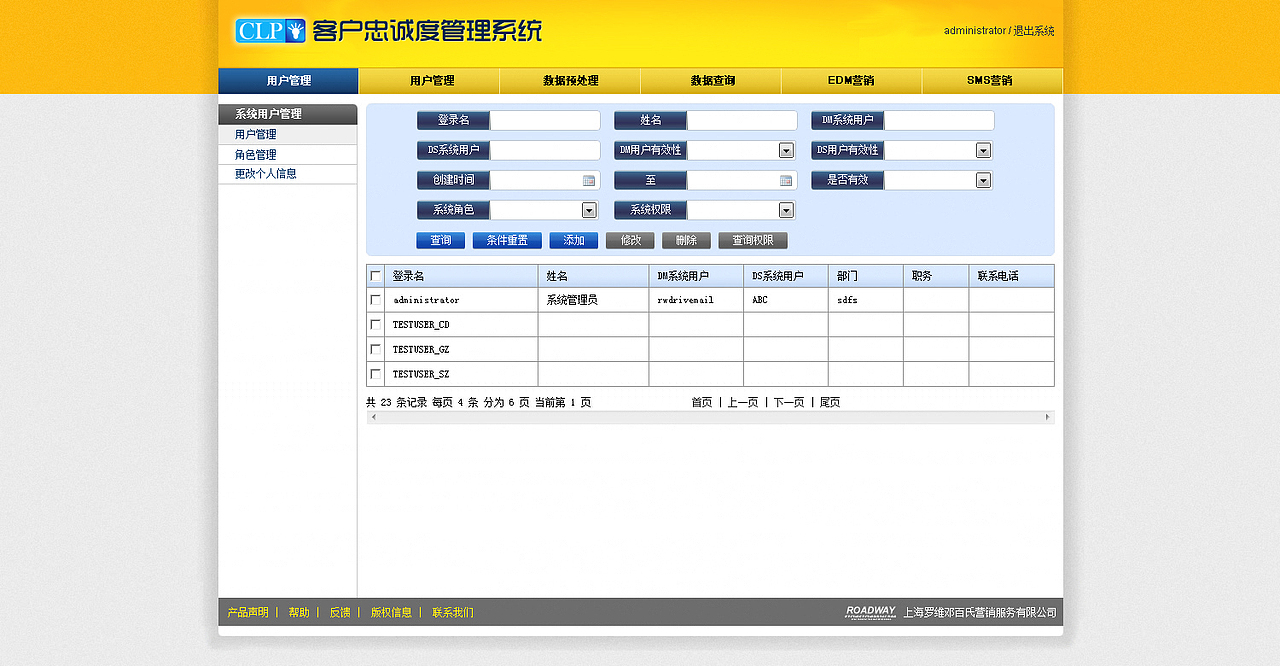Select 用户管理 in the left sidebar

pos(288,135)
